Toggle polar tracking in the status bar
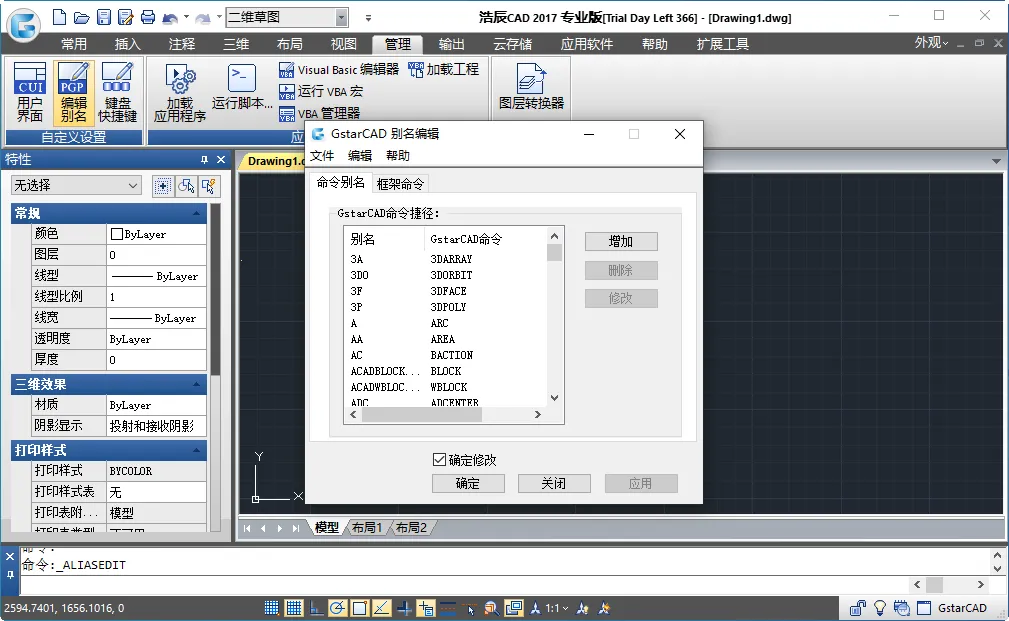The height and width of the screenshot is (621, 1009). pos(338,608)
